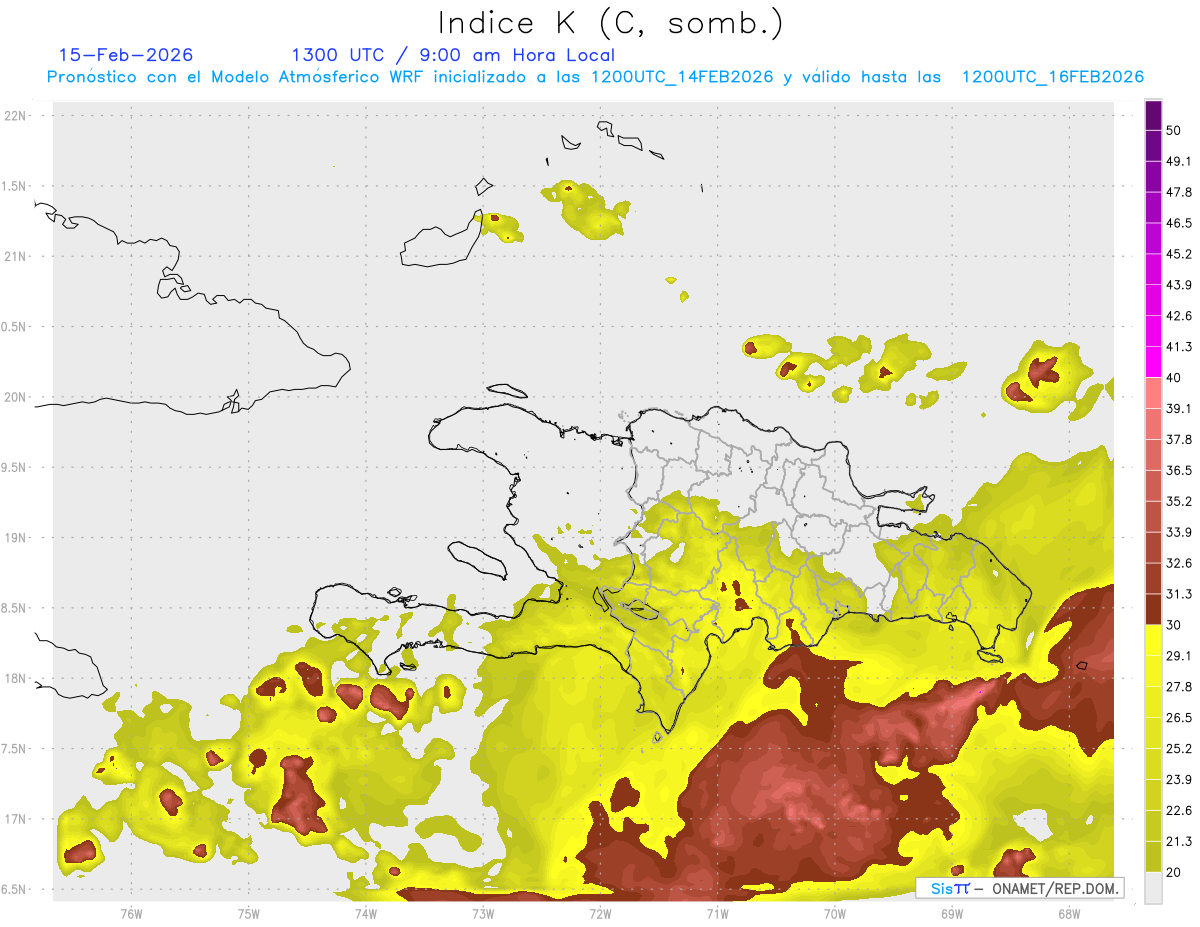Click the longitude axis label "73W"

[483, 914]
